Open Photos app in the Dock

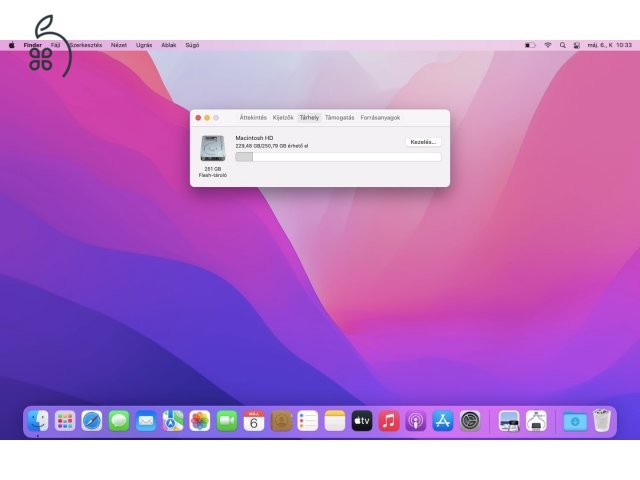tap(200, 421)
